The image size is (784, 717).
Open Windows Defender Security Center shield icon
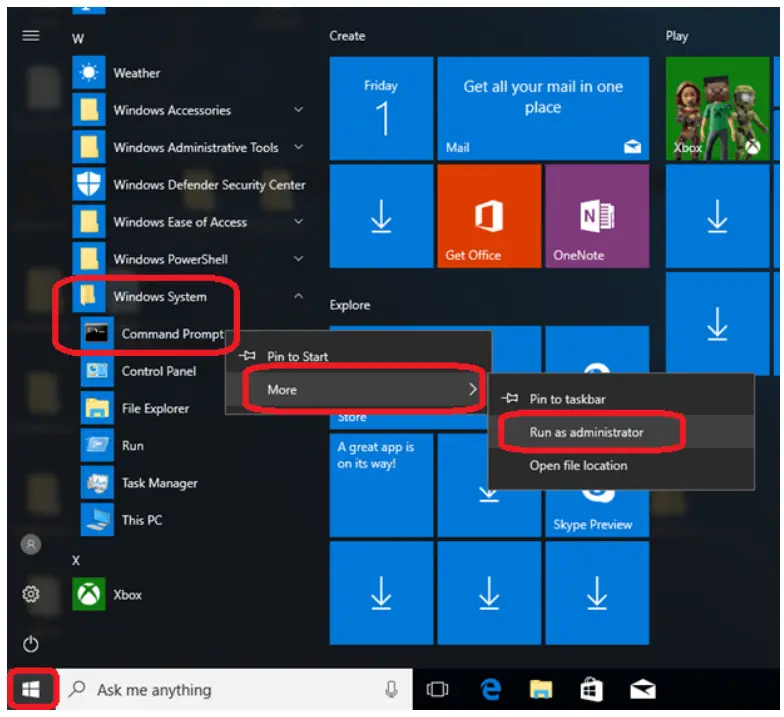coord(88,184)
